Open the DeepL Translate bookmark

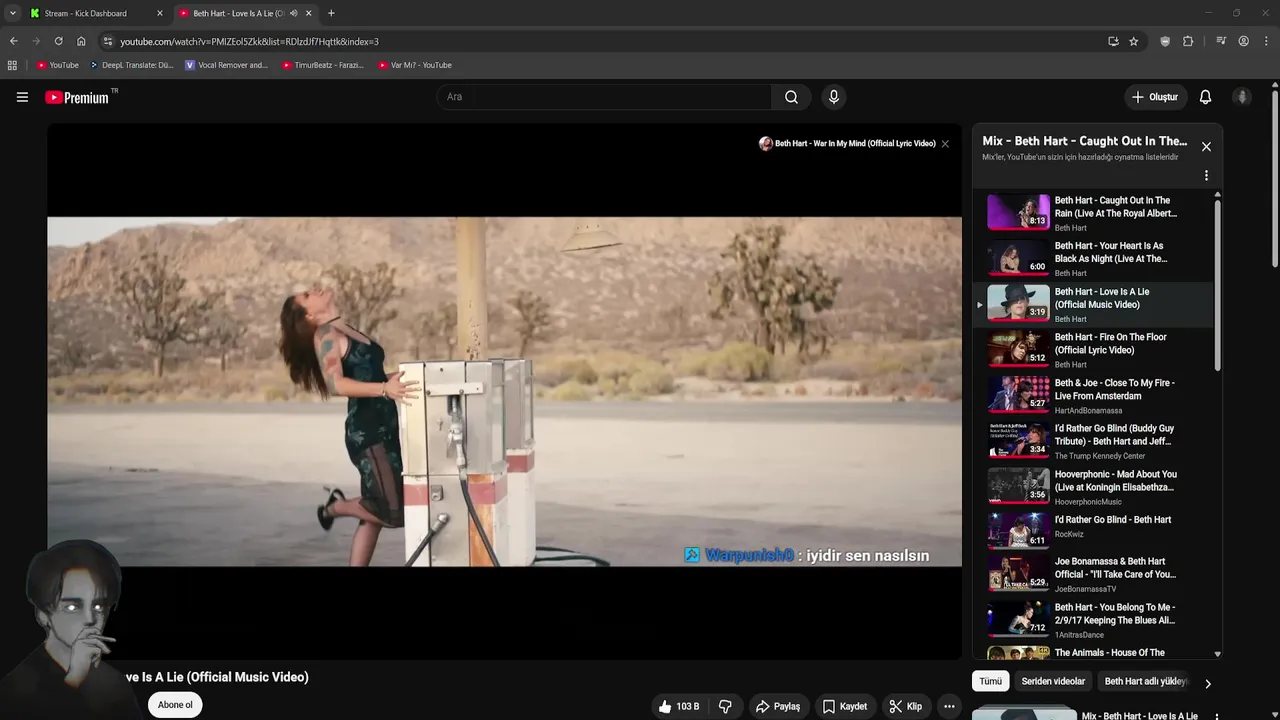point(131,65)
